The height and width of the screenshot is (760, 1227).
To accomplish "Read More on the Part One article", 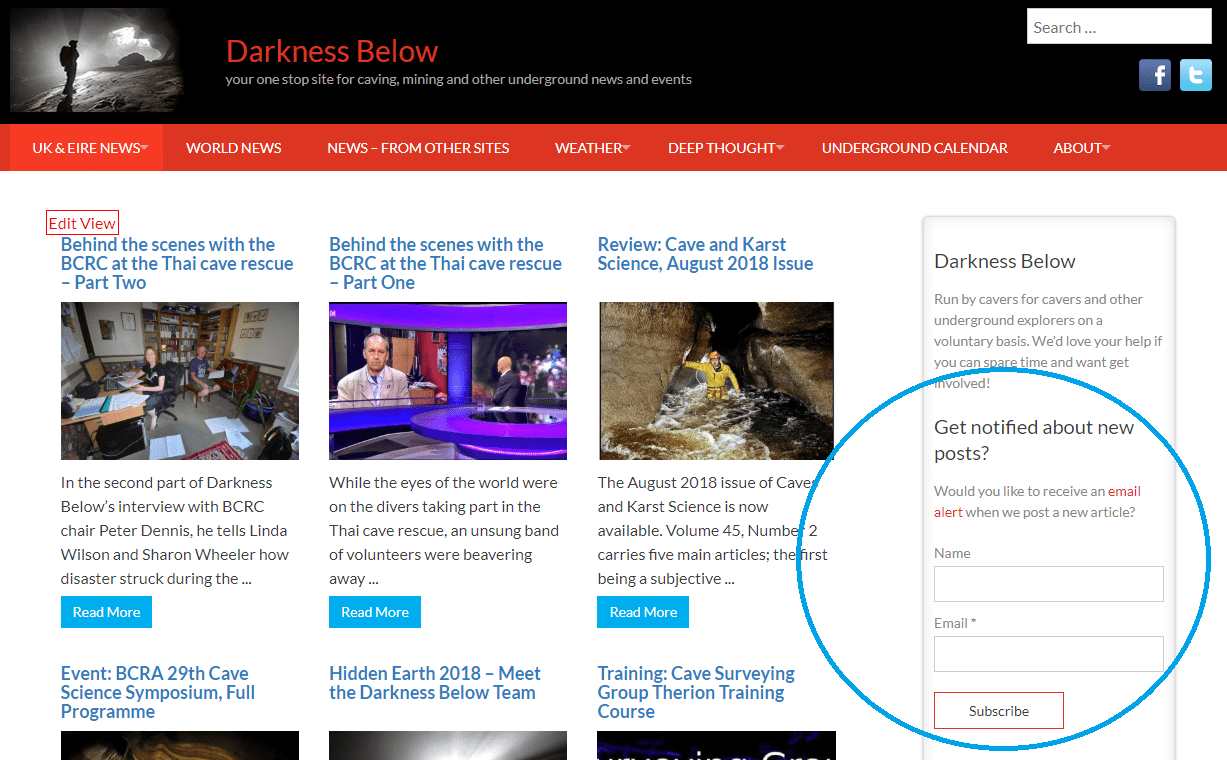I will point(375,612).
